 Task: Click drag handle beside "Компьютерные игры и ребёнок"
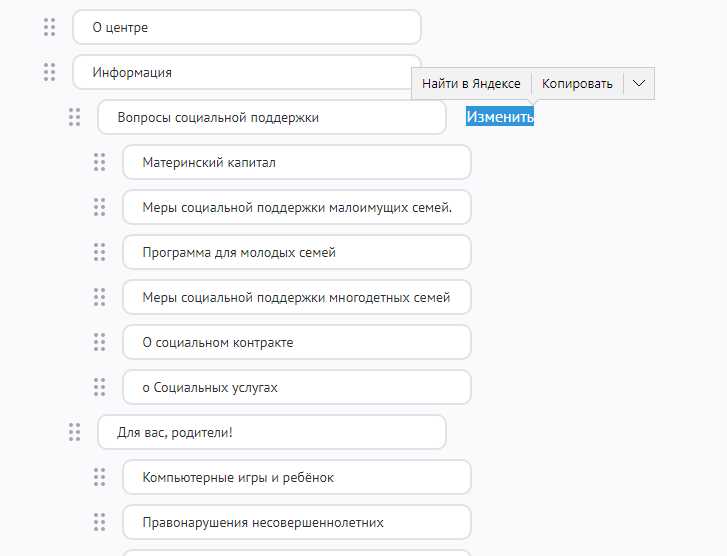pos(99,477)
